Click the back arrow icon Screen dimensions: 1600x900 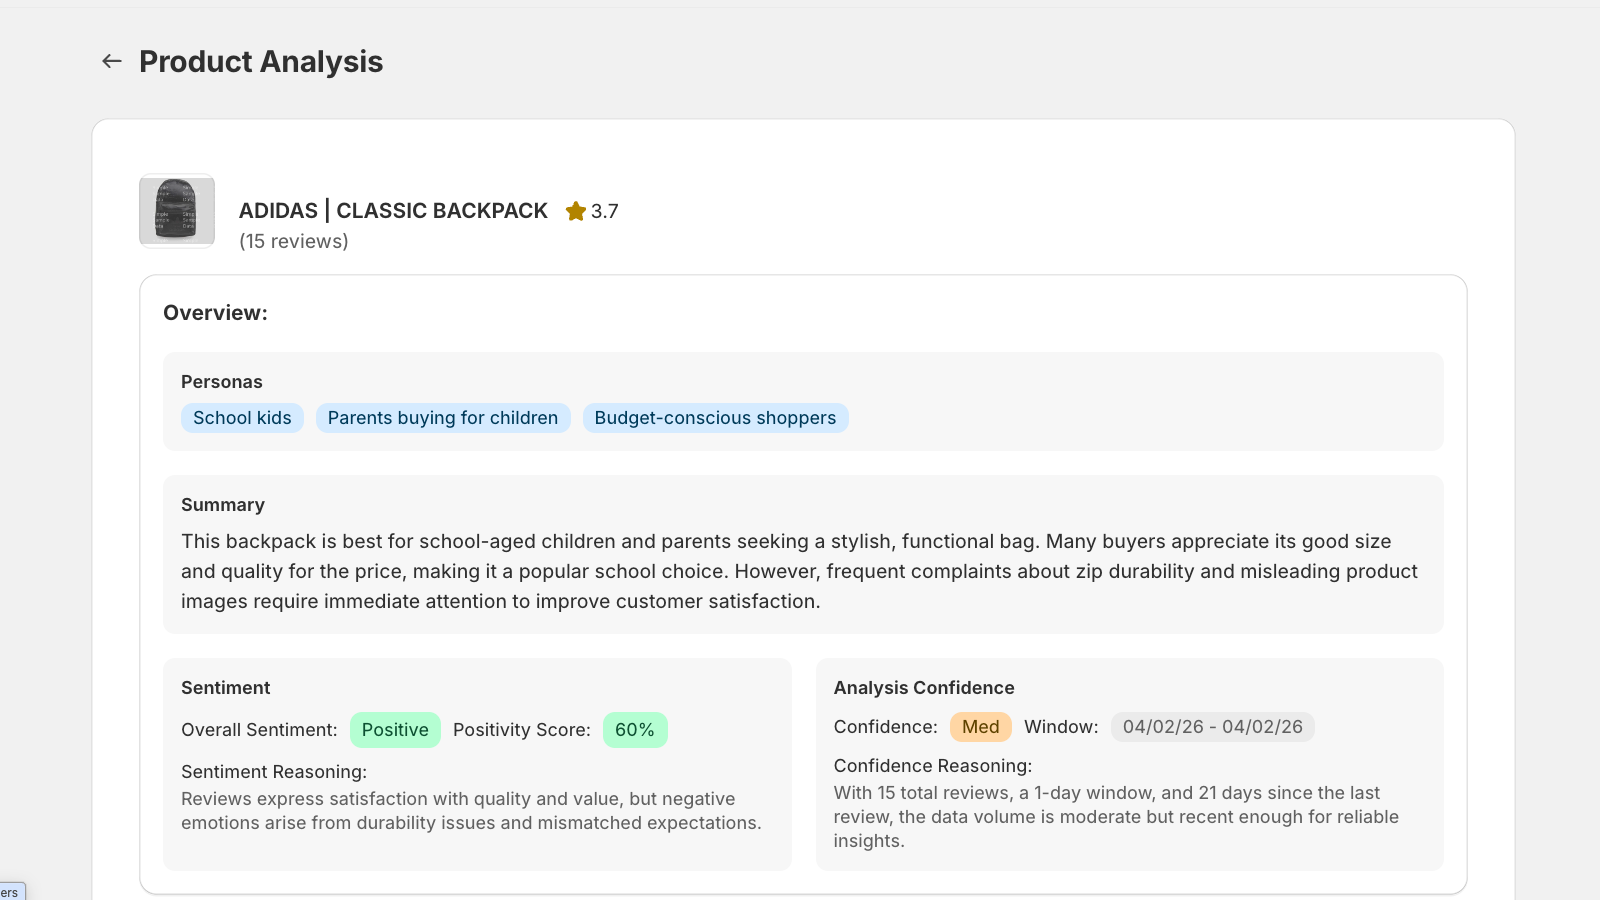pos(112,61)
